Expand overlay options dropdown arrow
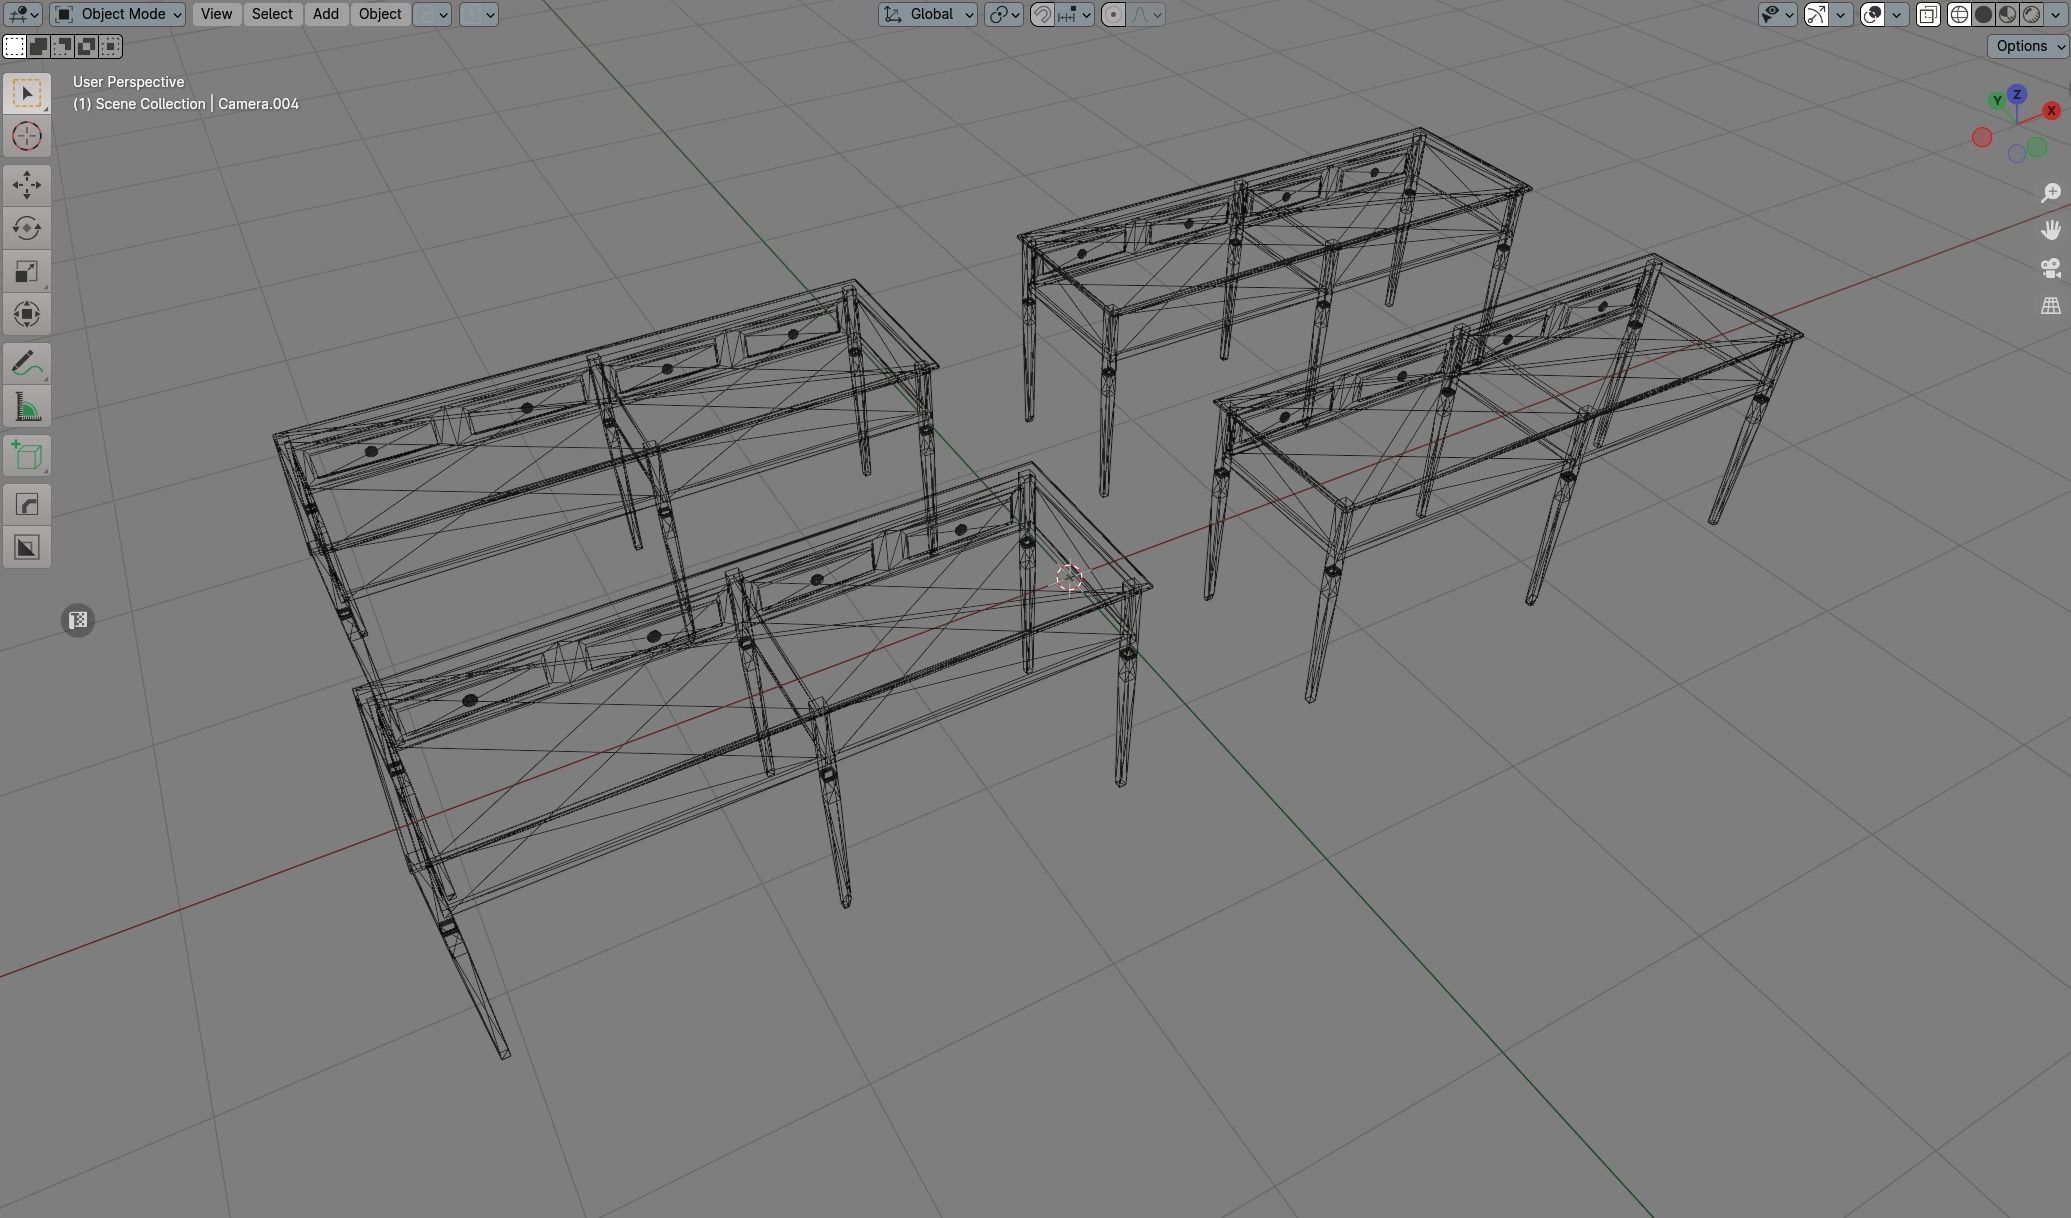 [1897, 14]
